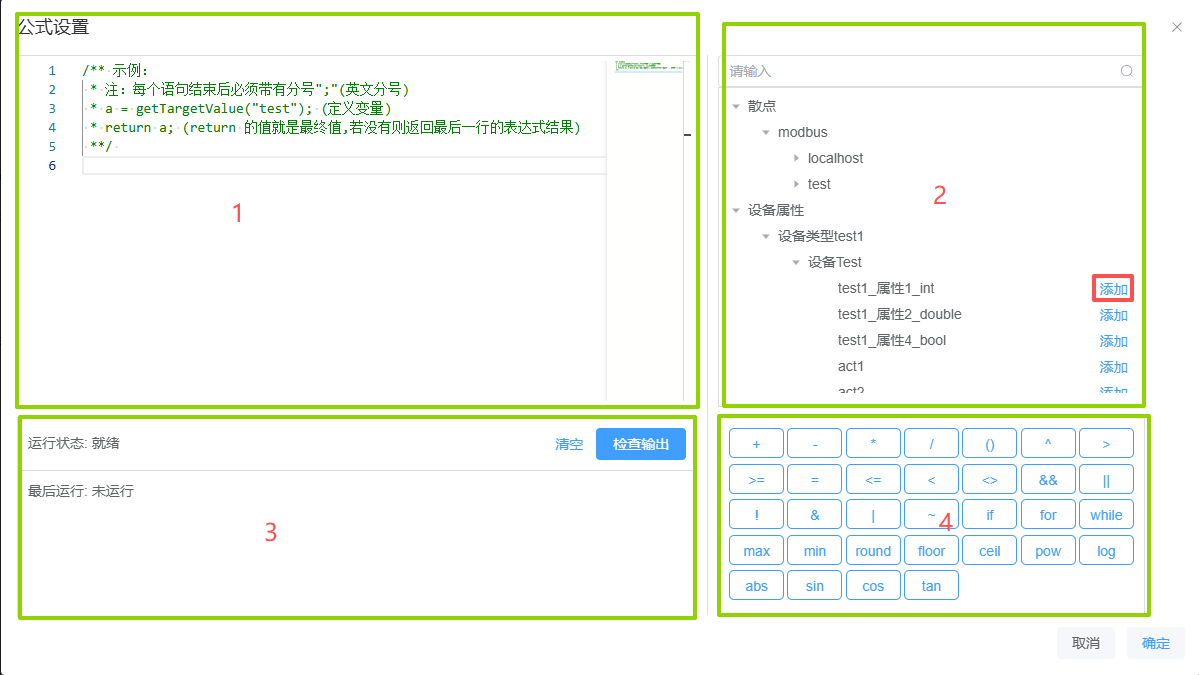The height and width of the screenshot is (675, 1199).
Task: Select the act1 row
Action: [931, 366]
